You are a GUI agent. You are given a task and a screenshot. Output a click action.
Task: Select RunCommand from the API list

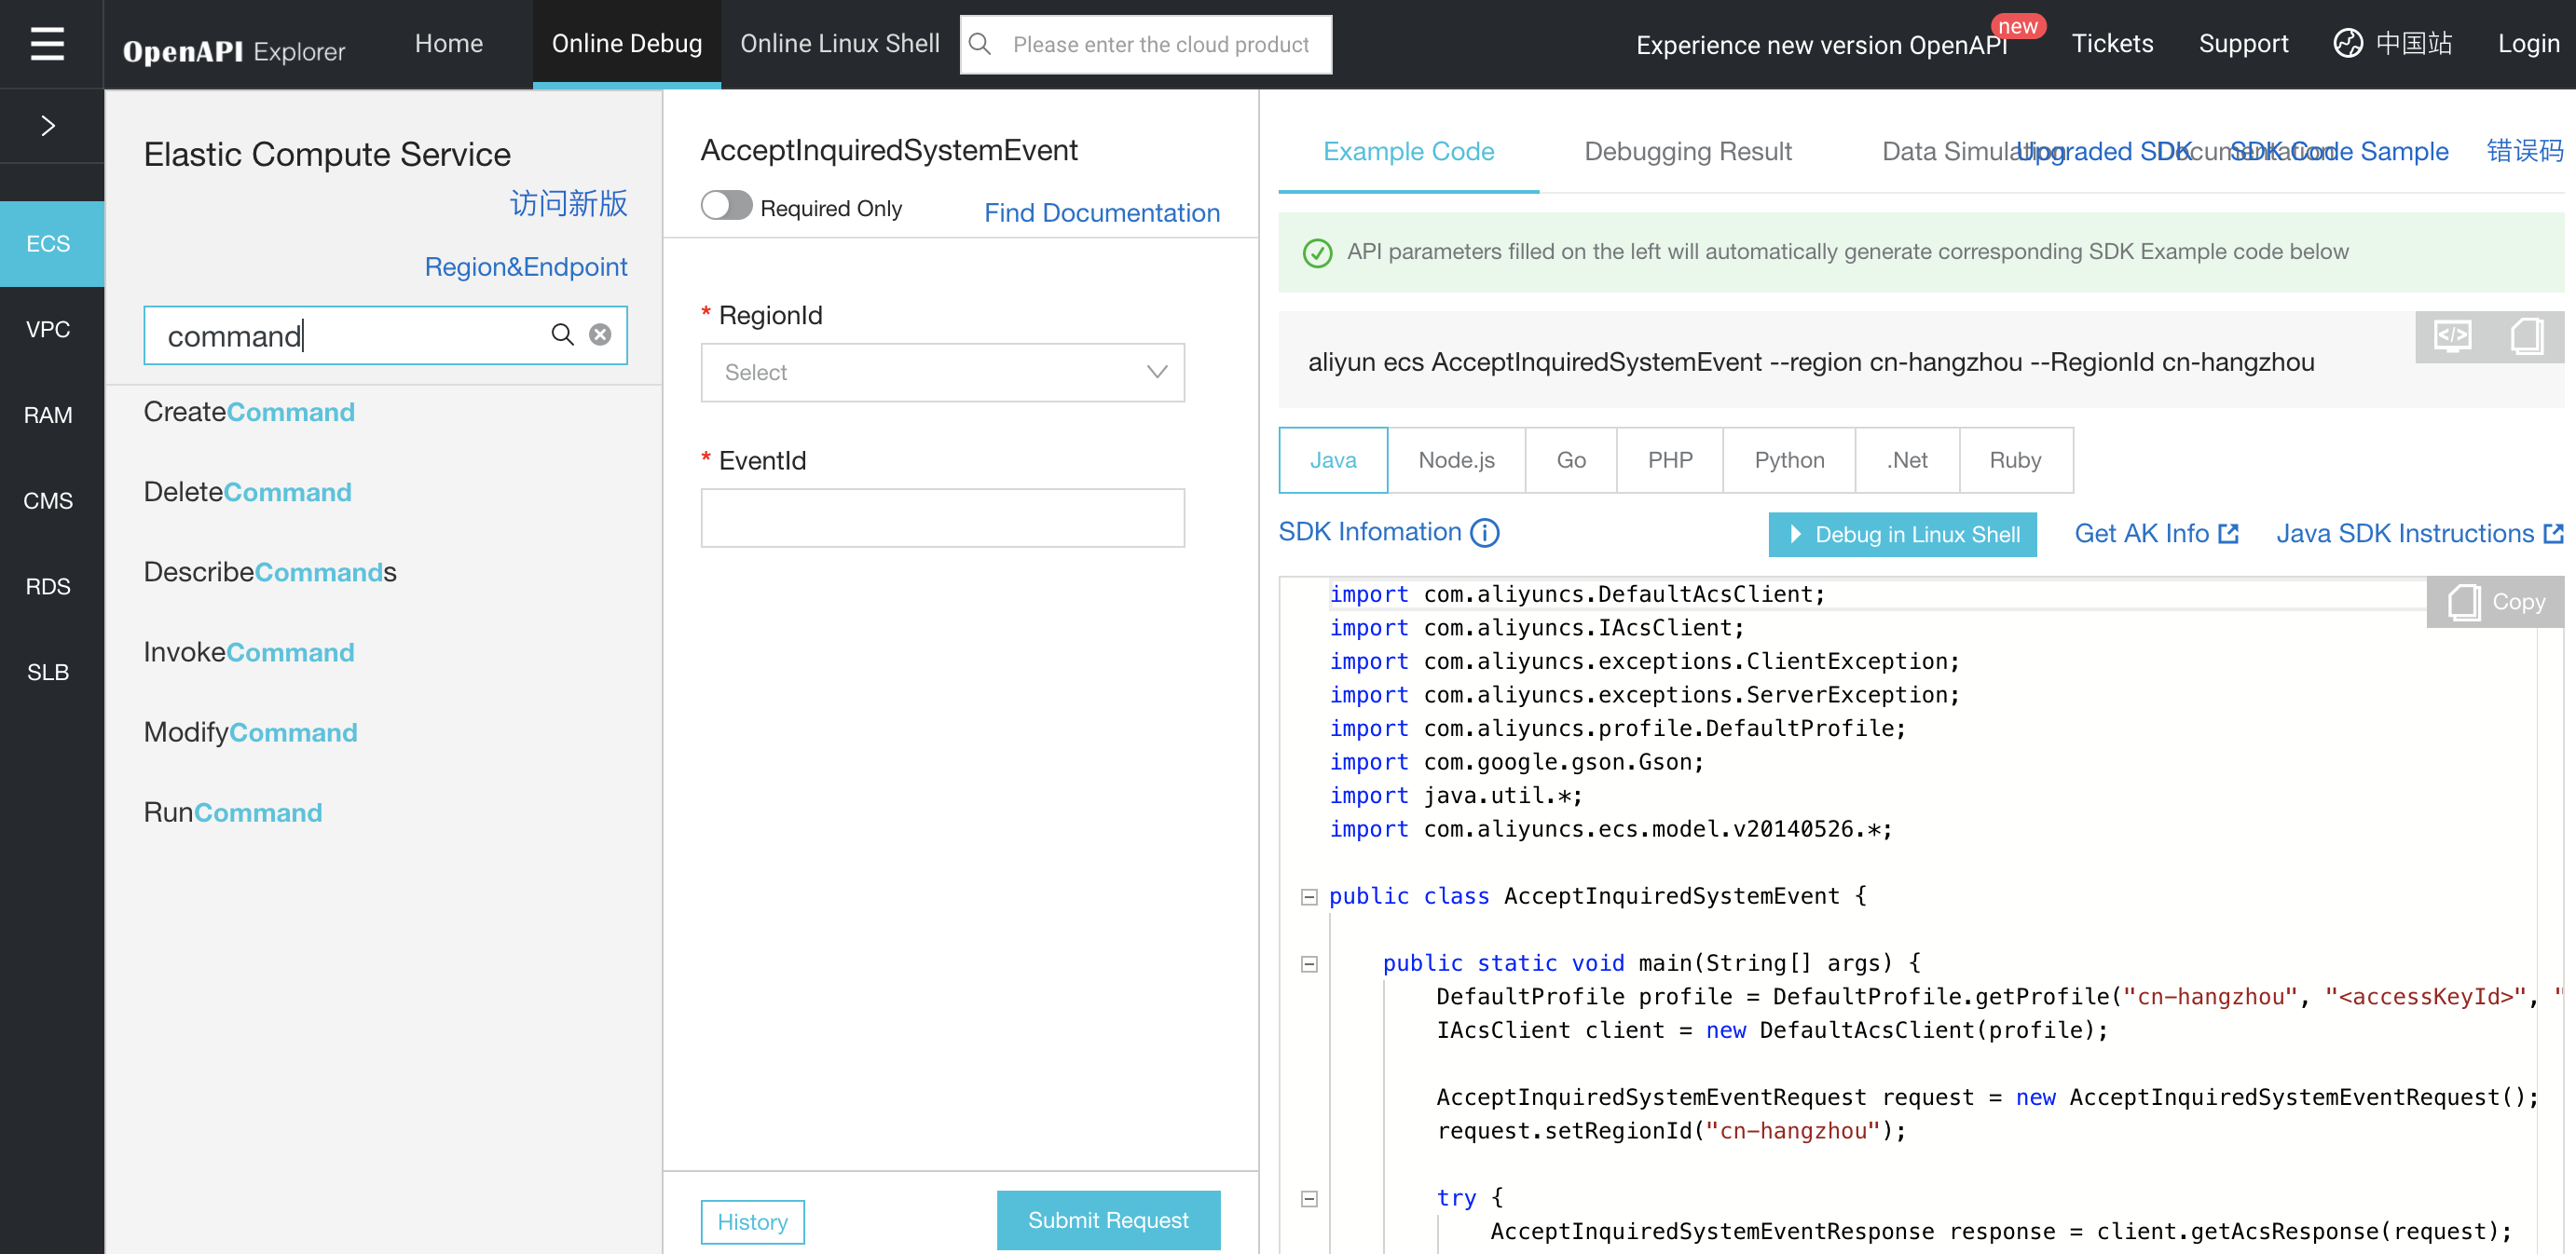[x=233, y=812]
